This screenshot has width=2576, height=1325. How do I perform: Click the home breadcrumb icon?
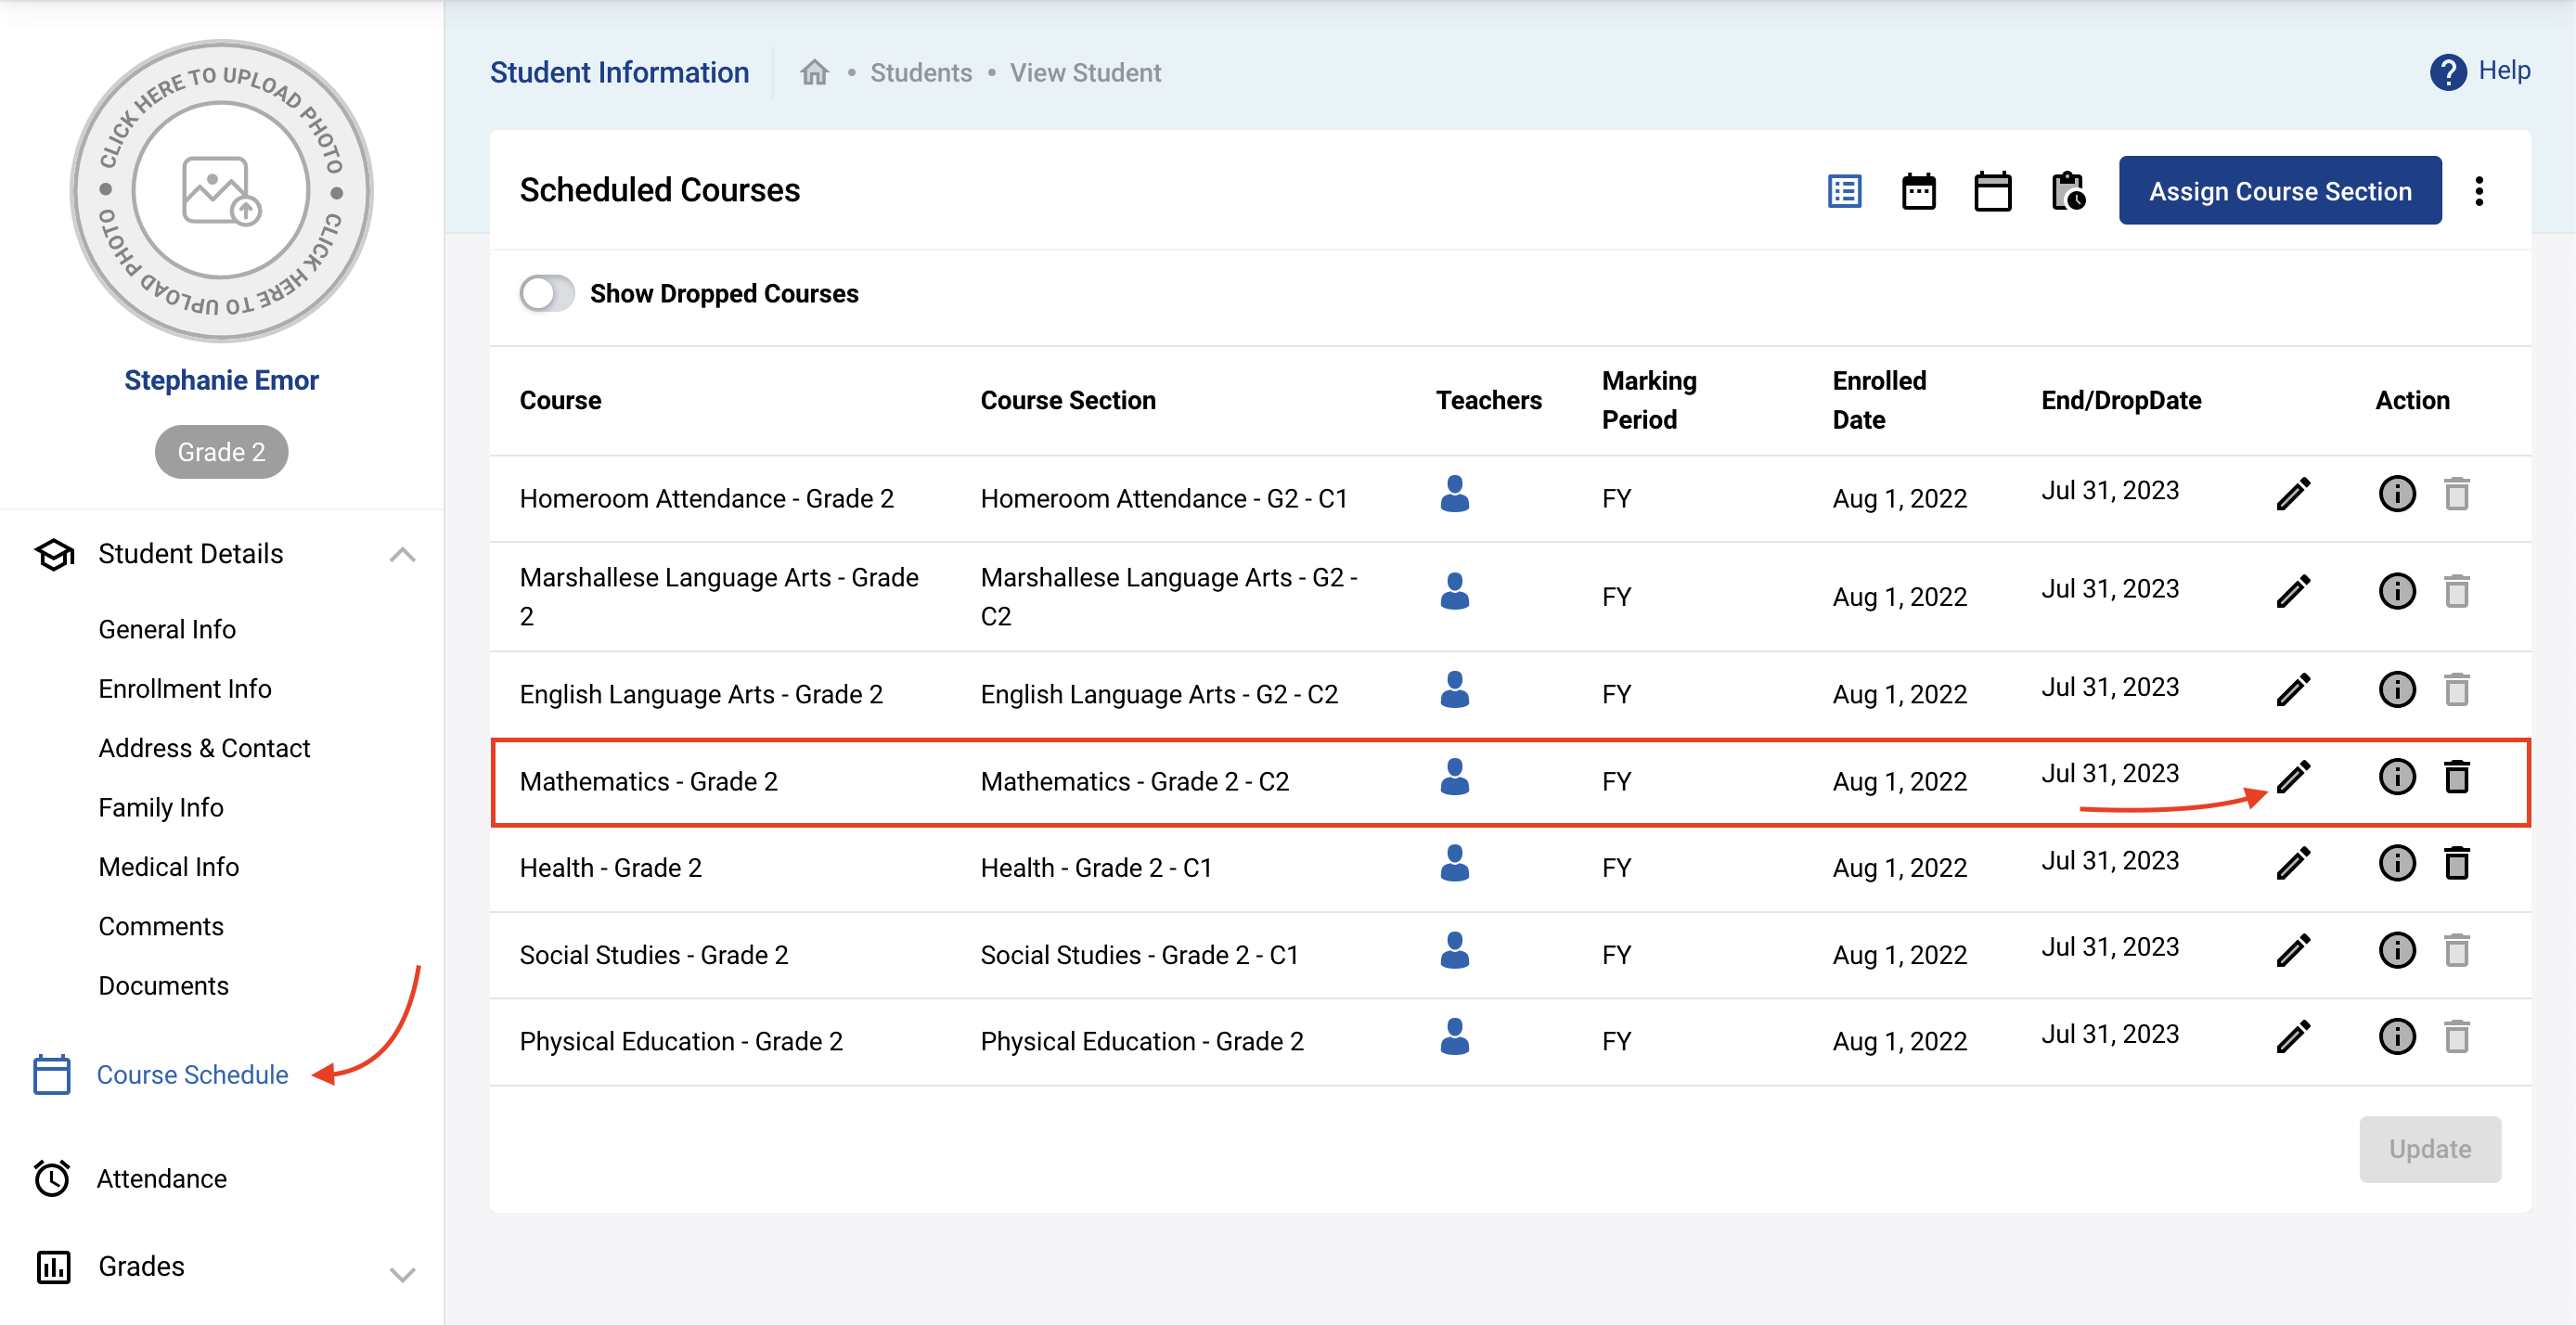click(814, 73)
